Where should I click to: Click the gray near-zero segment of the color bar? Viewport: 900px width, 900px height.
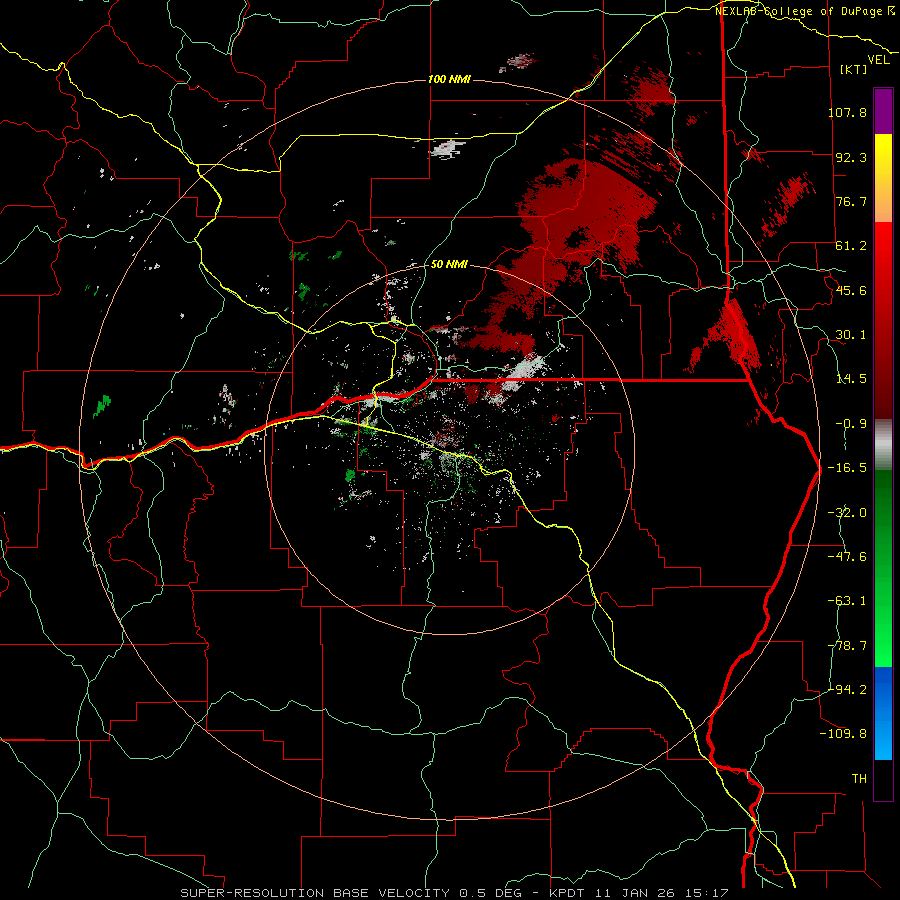point(883,445)
